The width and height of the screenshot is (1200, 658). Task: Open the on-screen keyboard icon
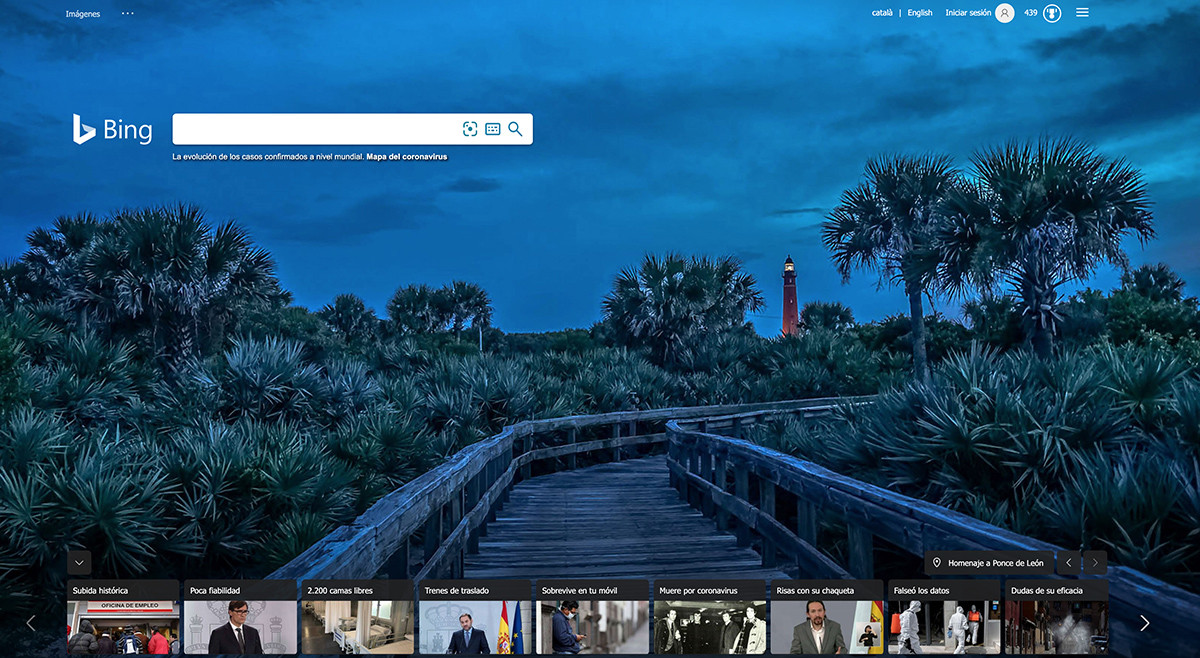491,128
